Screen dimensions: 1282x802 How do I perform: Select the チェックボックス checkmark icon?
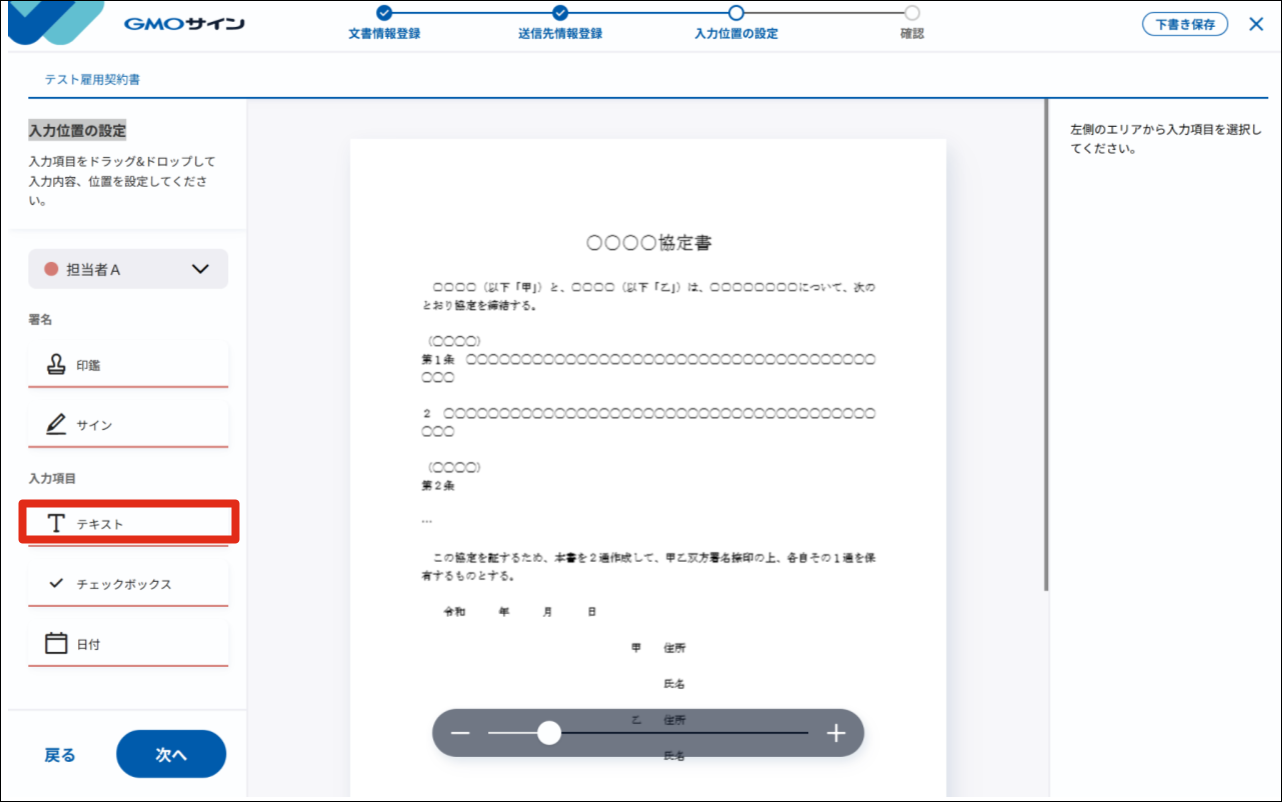pyautogui.click(x=57, y=583)
